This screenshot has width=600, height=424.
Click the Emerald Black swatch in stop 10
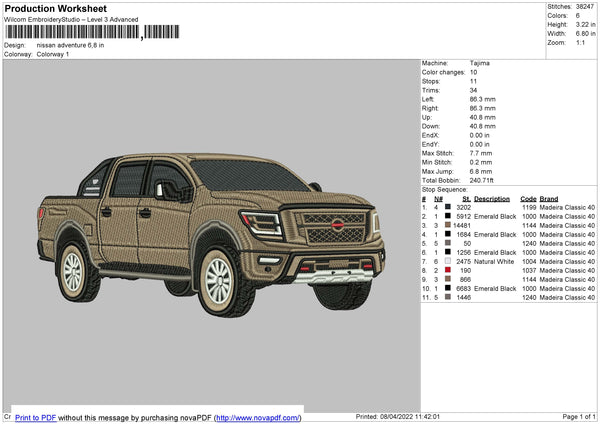(449, 288)
